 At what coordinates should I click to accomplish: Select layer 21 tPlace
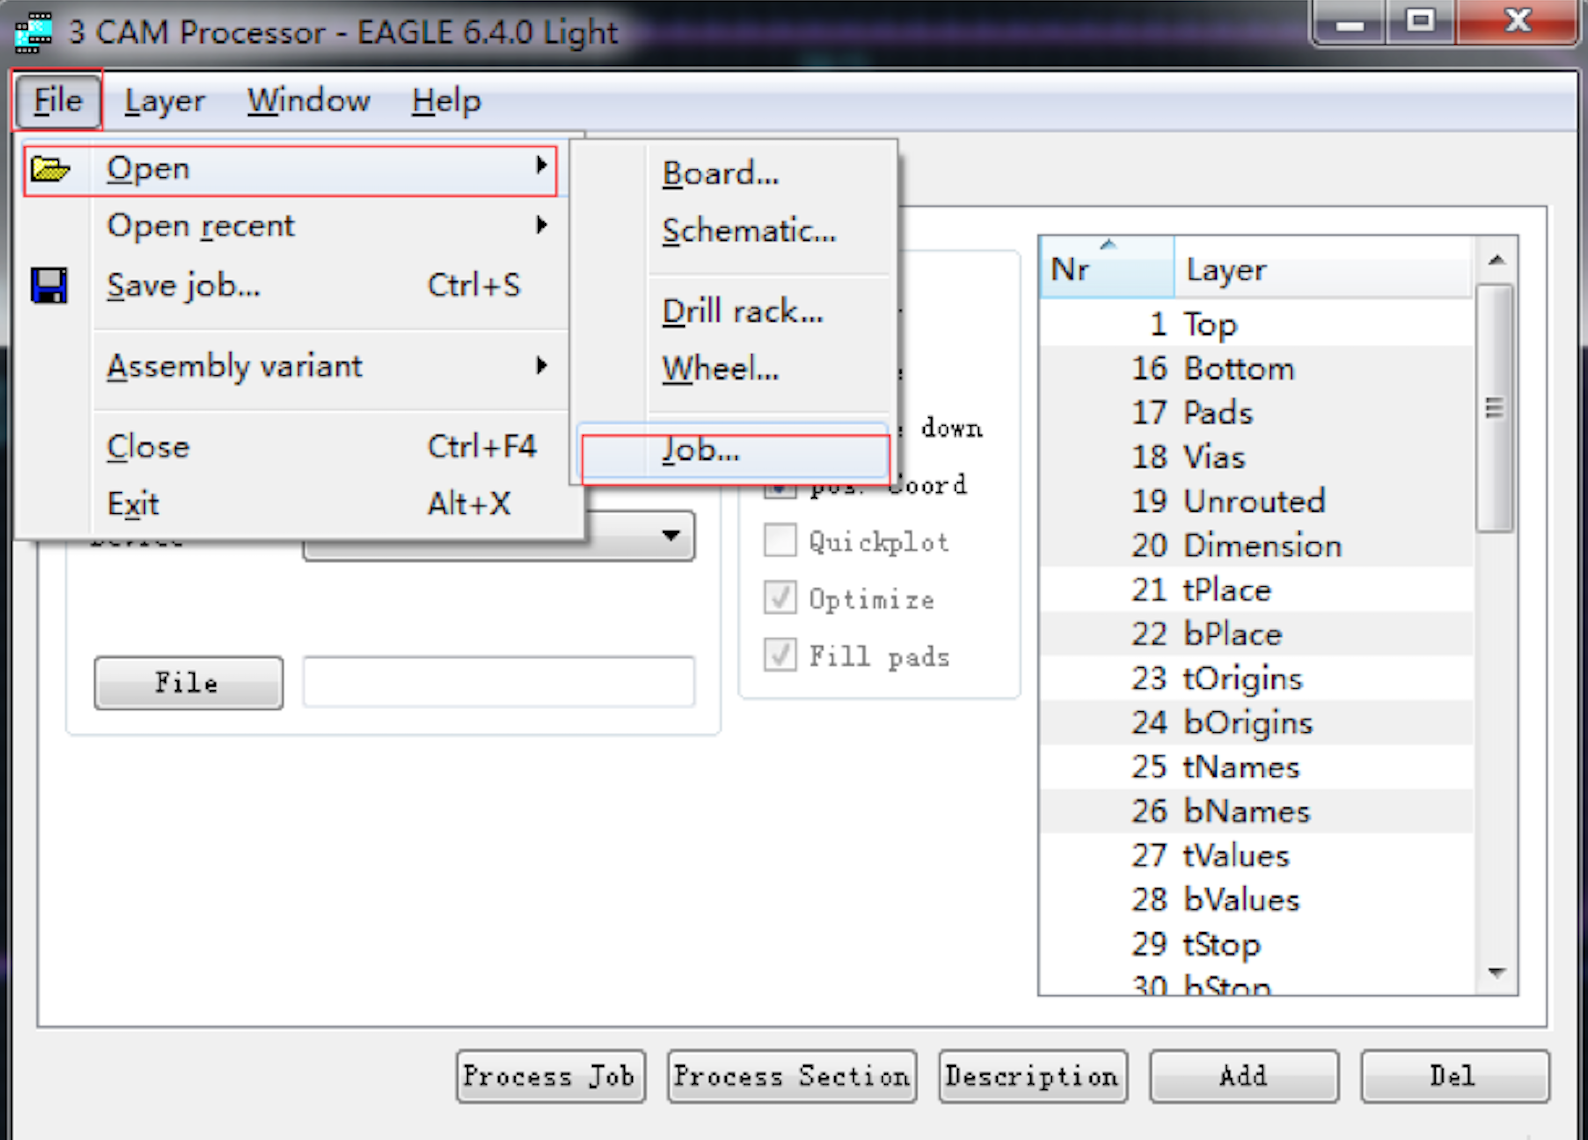[x=1257, y=590]
